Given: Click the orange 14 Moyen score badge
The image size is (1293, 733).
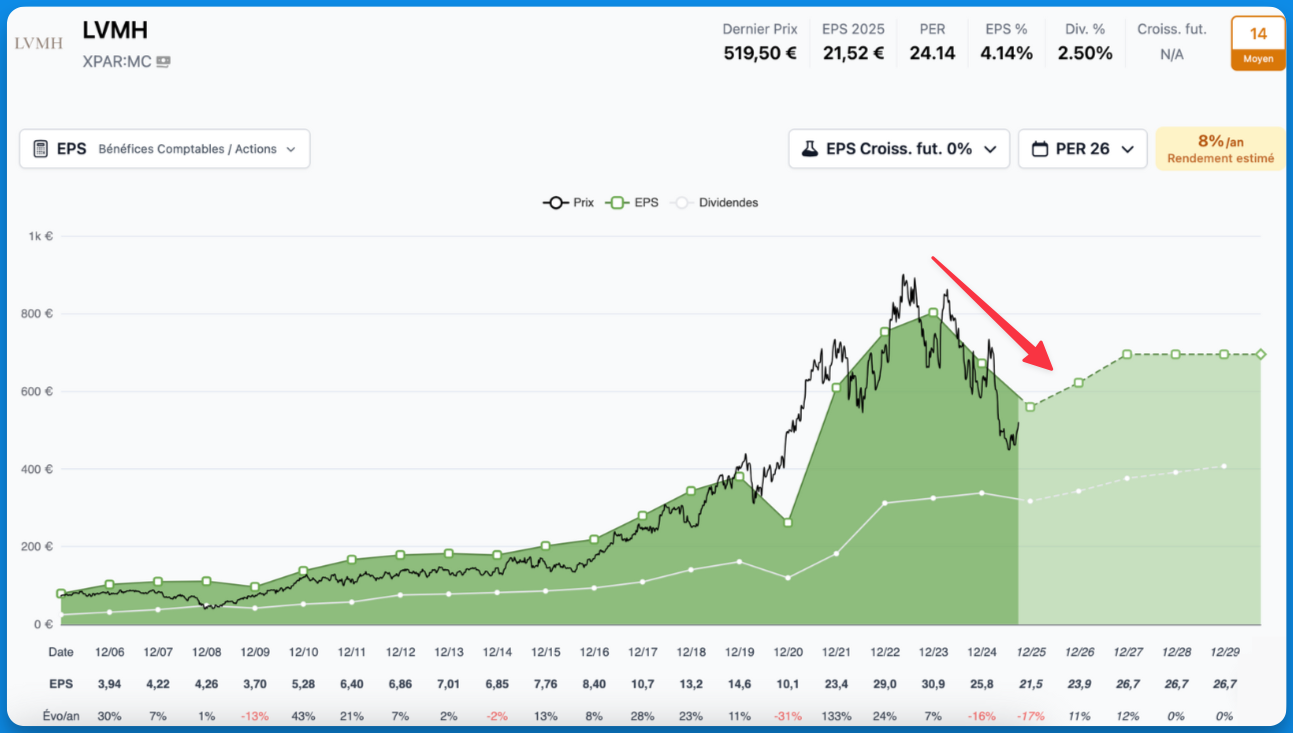Looking at the screenshot, I should coord(1257,43).
